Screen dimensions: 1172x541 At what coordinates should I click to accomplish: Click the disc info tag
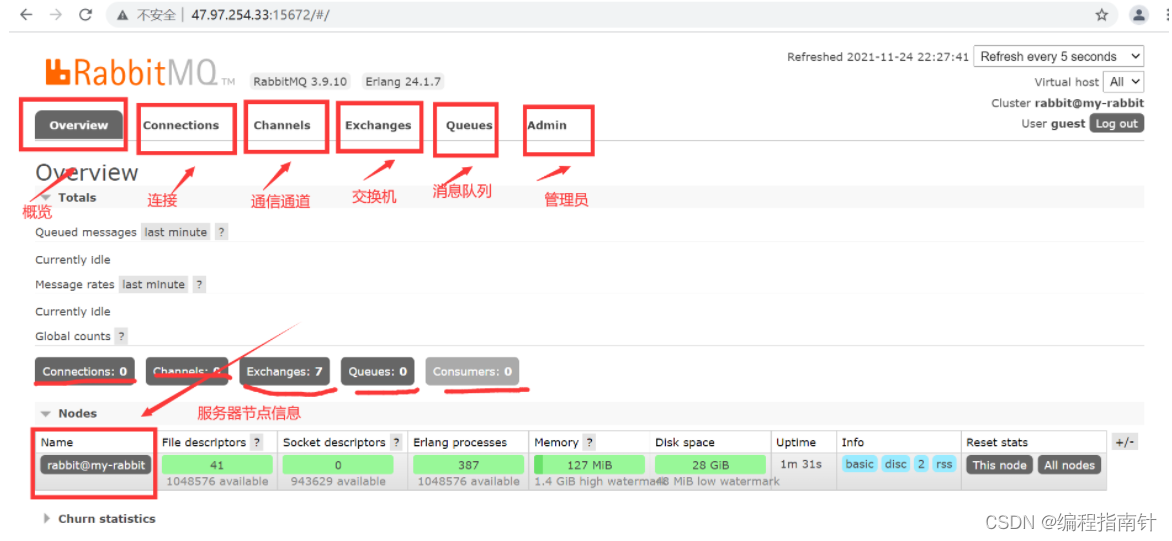(x=895, y=464)
